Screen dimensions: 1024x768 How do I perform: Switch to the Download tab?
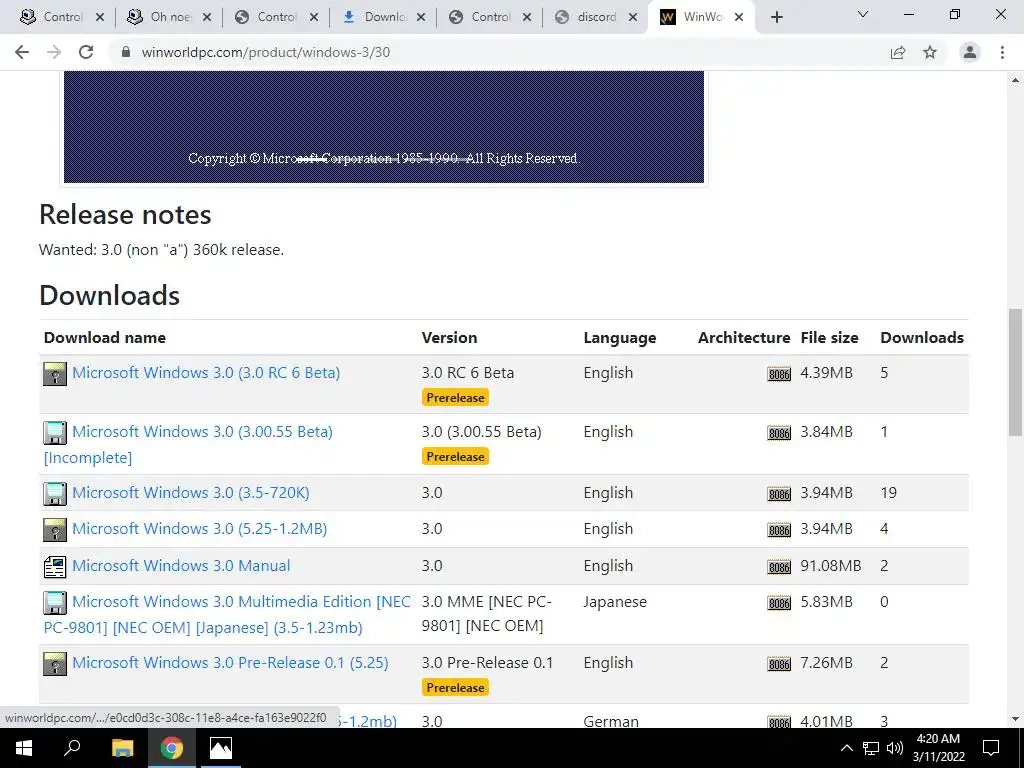tap(384, 17)
